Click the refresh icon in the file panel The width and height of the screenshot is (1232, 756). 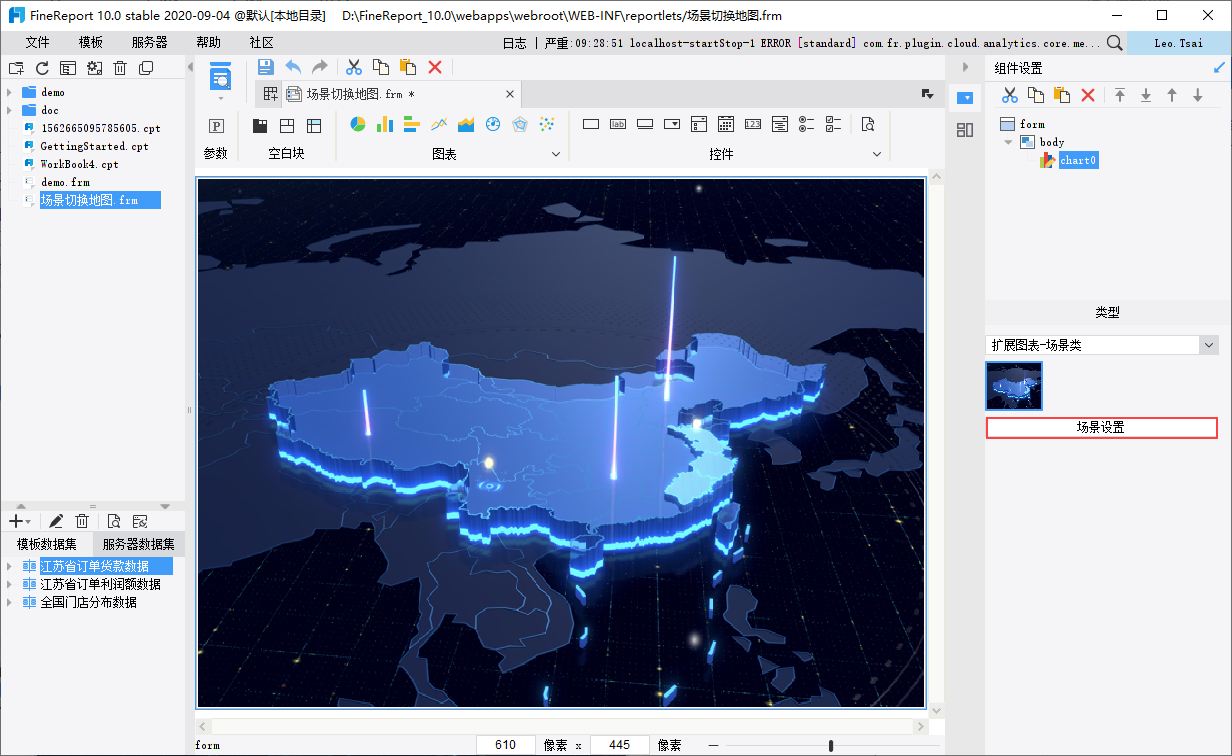coord(42,68)
